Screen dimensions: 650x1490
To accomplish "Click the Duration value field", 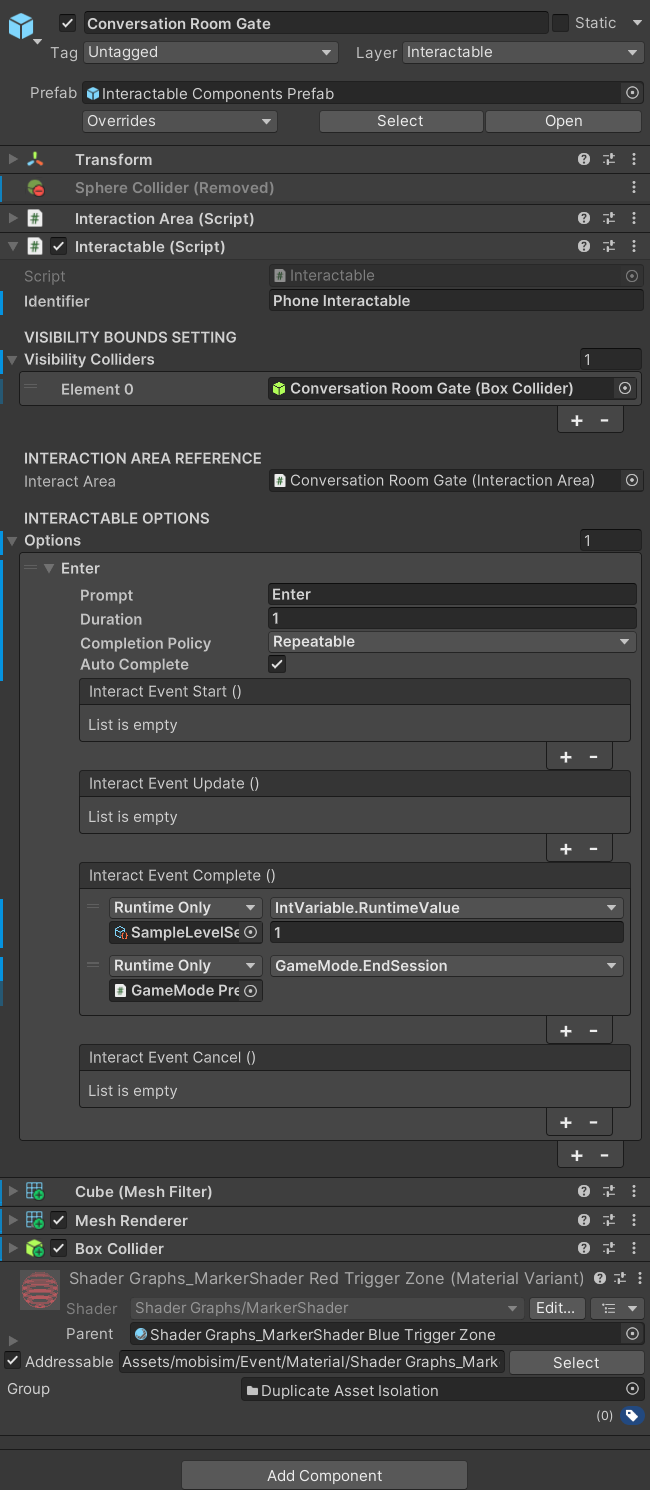I will 453,618.
